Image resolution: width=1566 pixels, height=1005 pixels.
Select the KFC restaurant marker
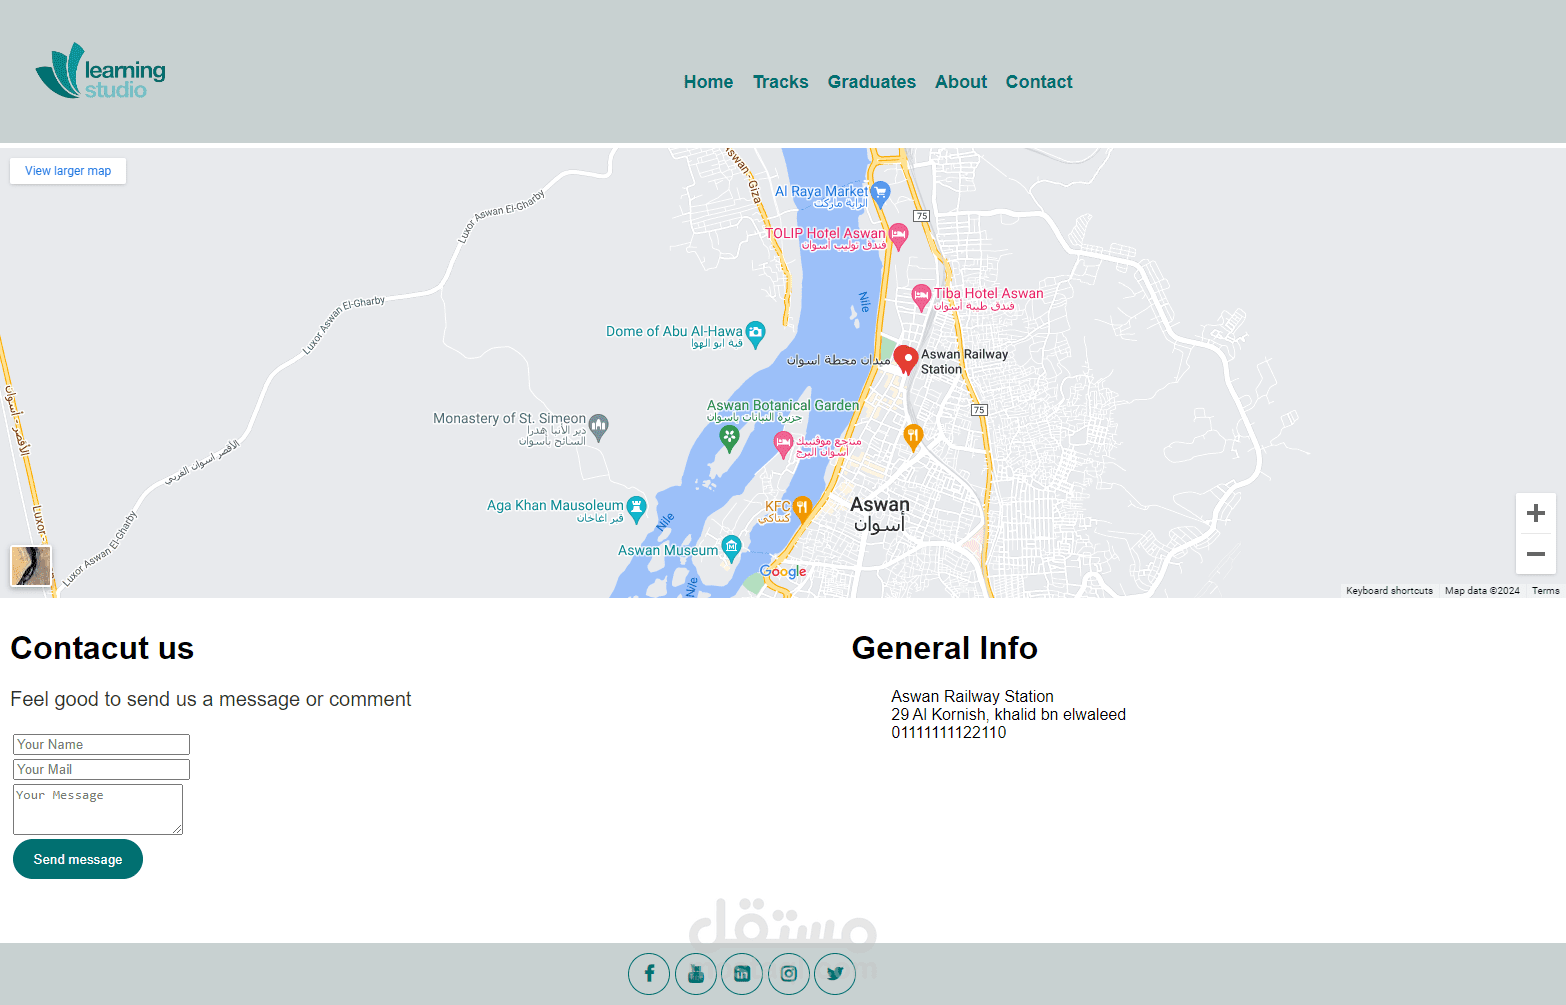pos(802,509)
